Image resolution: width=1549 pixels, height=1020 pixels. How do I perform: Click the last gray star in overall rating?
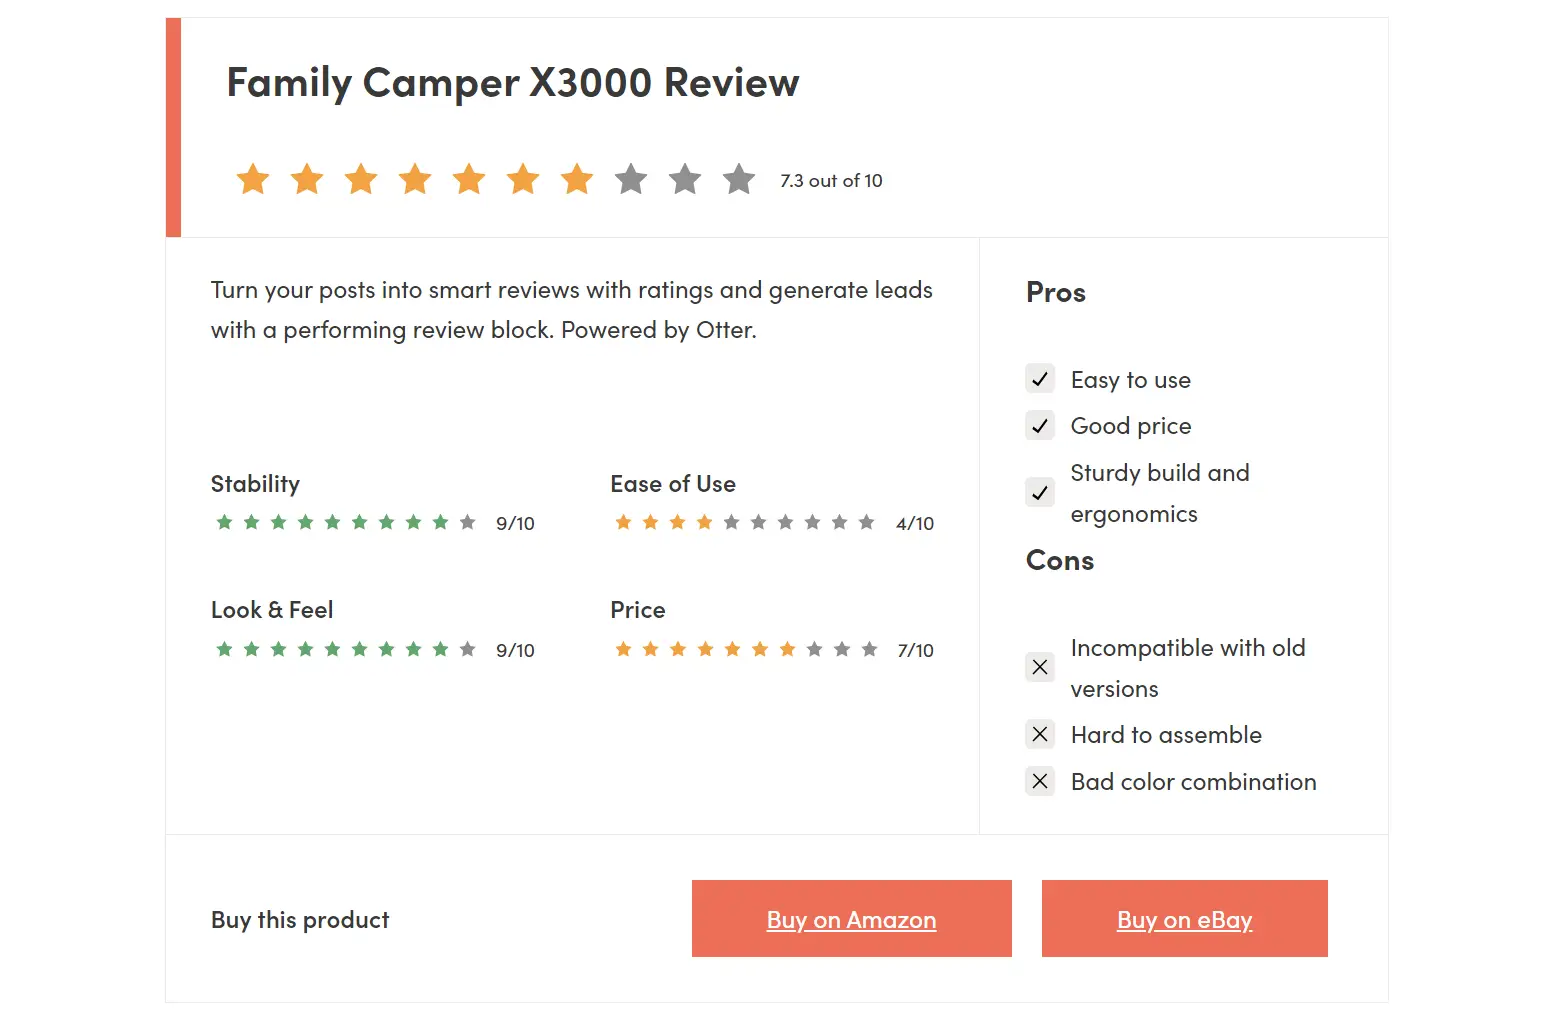point(739,179)
